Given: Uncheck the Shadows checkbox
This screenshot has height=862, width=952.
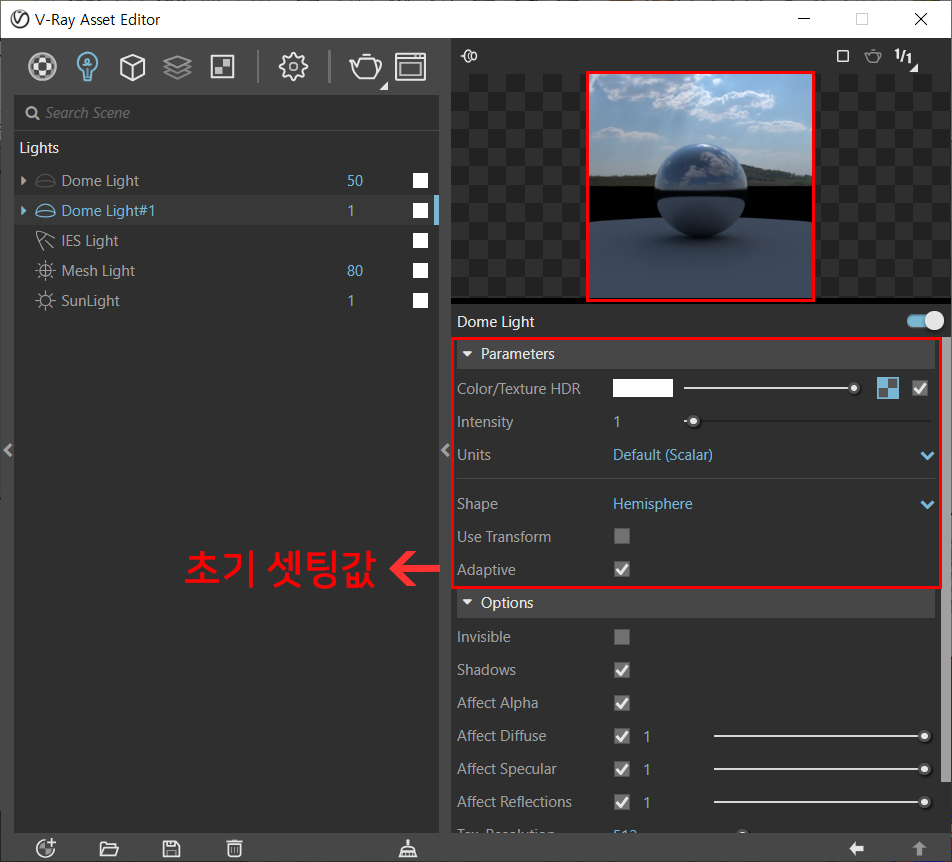Looking at the screenshot, I should coord(622,670).
